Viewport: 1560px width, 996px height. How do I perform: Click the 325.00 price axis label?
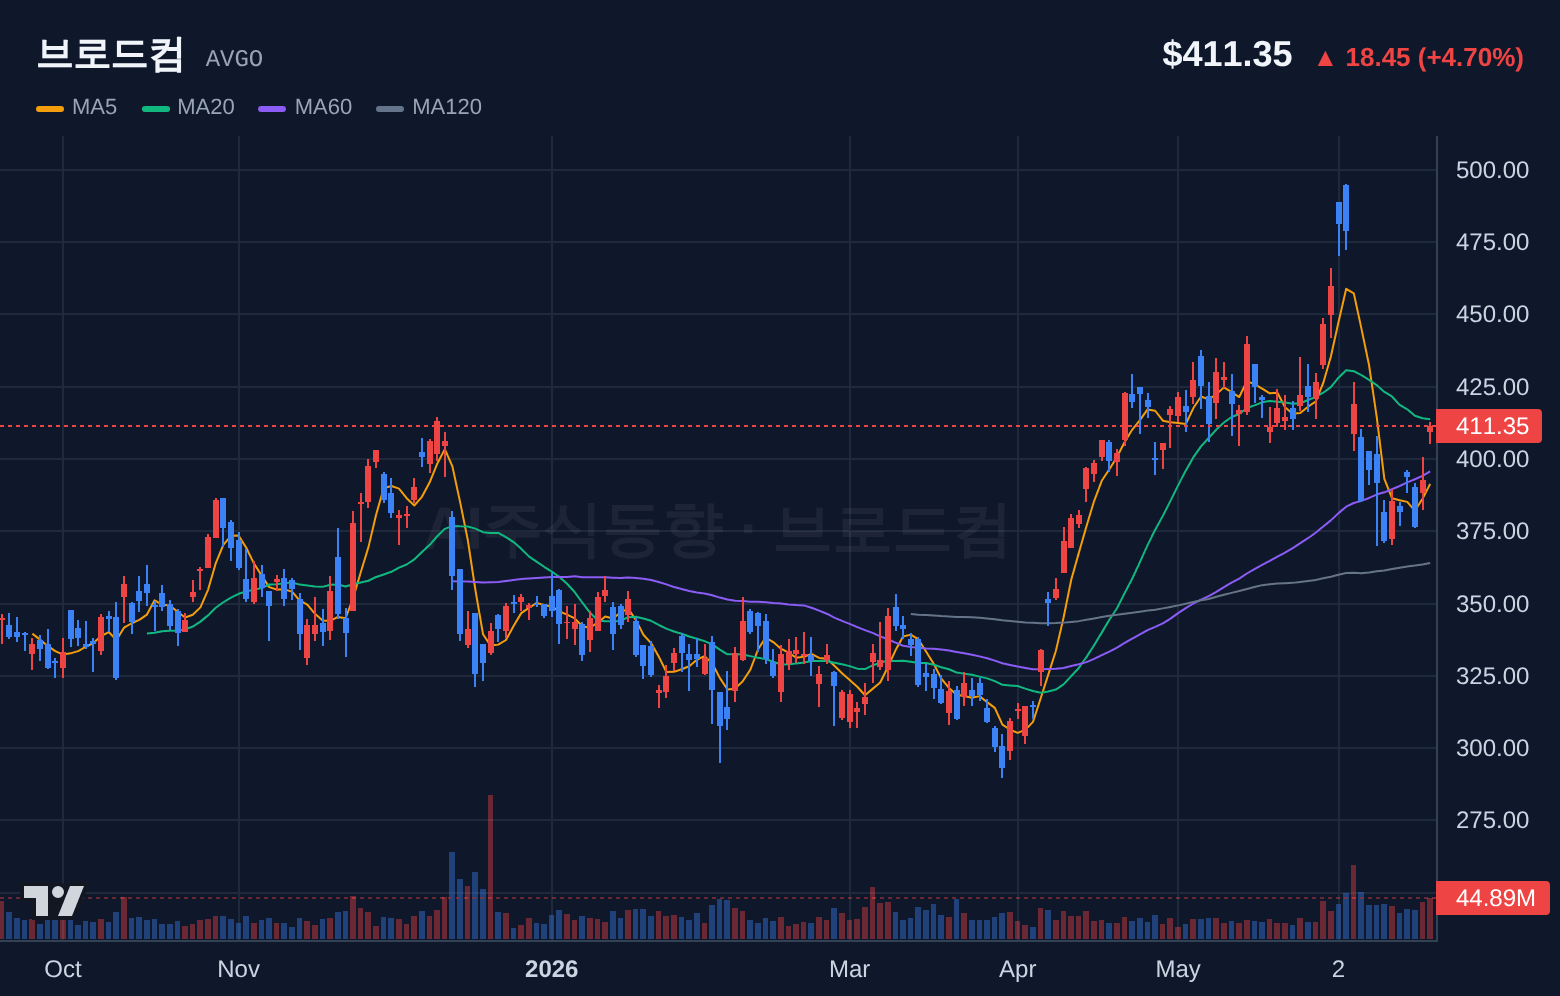click(1492, 676)
